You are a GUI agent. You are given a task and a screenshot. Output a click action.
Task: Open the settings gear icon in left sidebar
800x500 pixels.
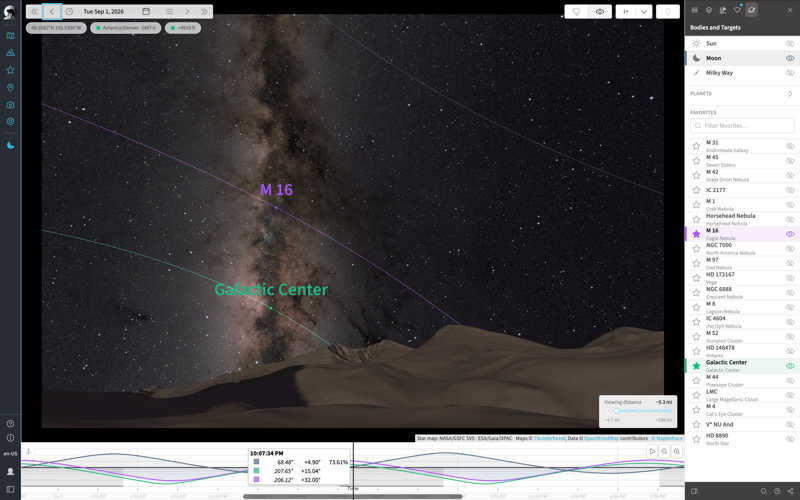[10, 121]
